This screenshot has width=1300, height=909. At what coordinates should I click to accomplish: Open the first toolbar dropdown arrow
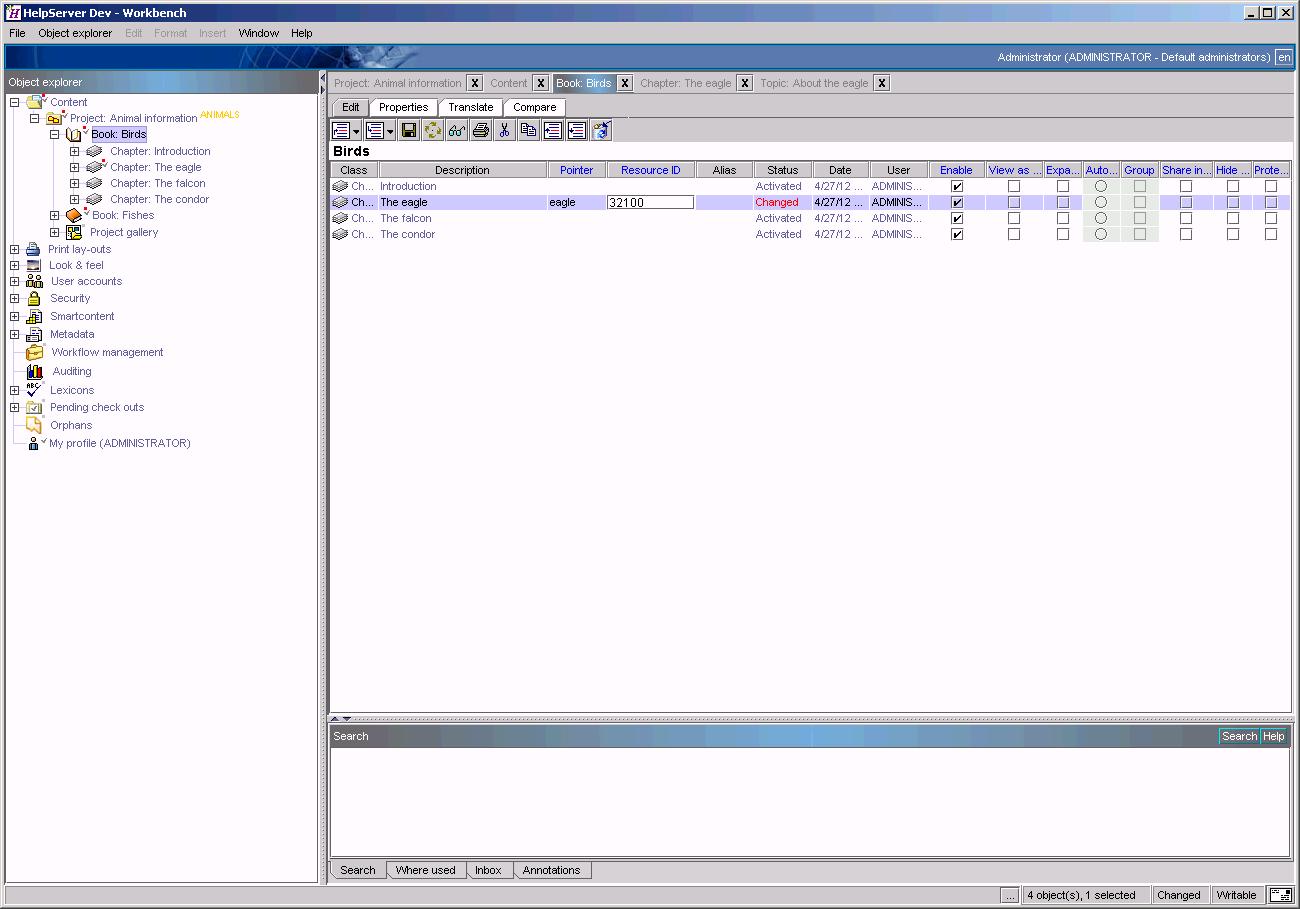357,130
